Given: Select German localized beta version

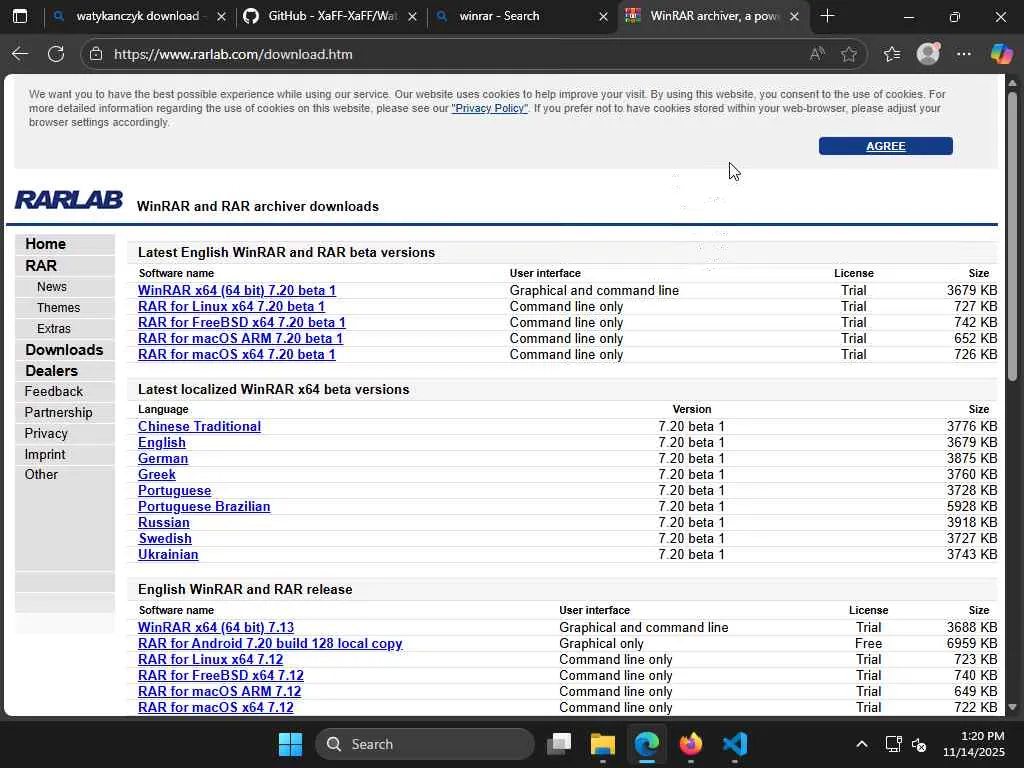Looking at the screenshot, I should pyautogui.click(x=163, y=458).
